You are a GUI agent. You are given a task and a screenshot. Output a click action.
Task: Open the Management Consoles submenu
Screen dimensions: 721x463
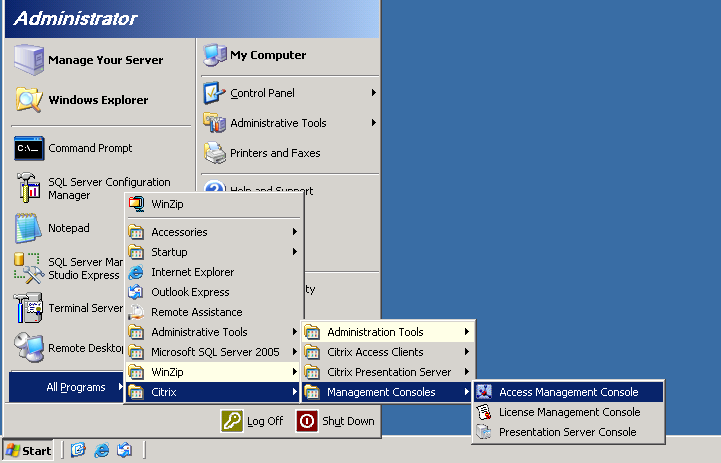pos(387,392)
